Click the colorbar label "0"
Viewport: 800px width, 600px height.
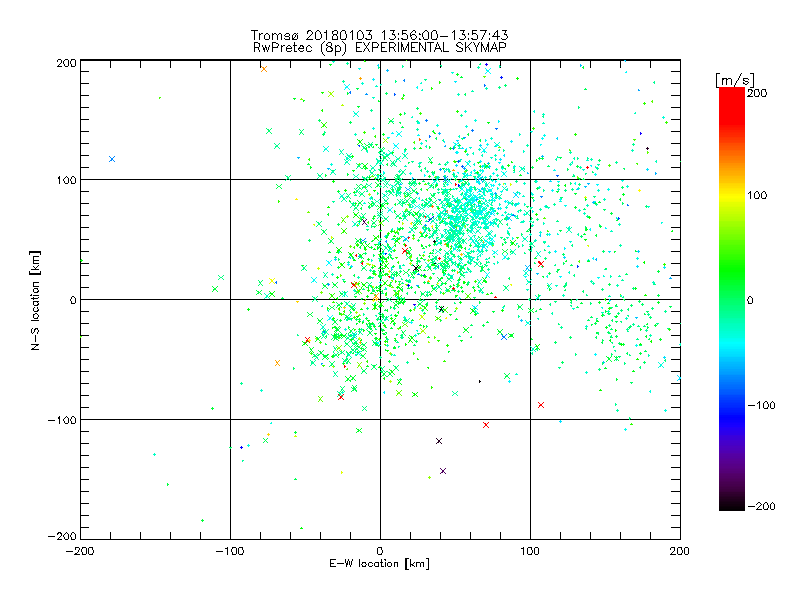(x=750, y=300)
